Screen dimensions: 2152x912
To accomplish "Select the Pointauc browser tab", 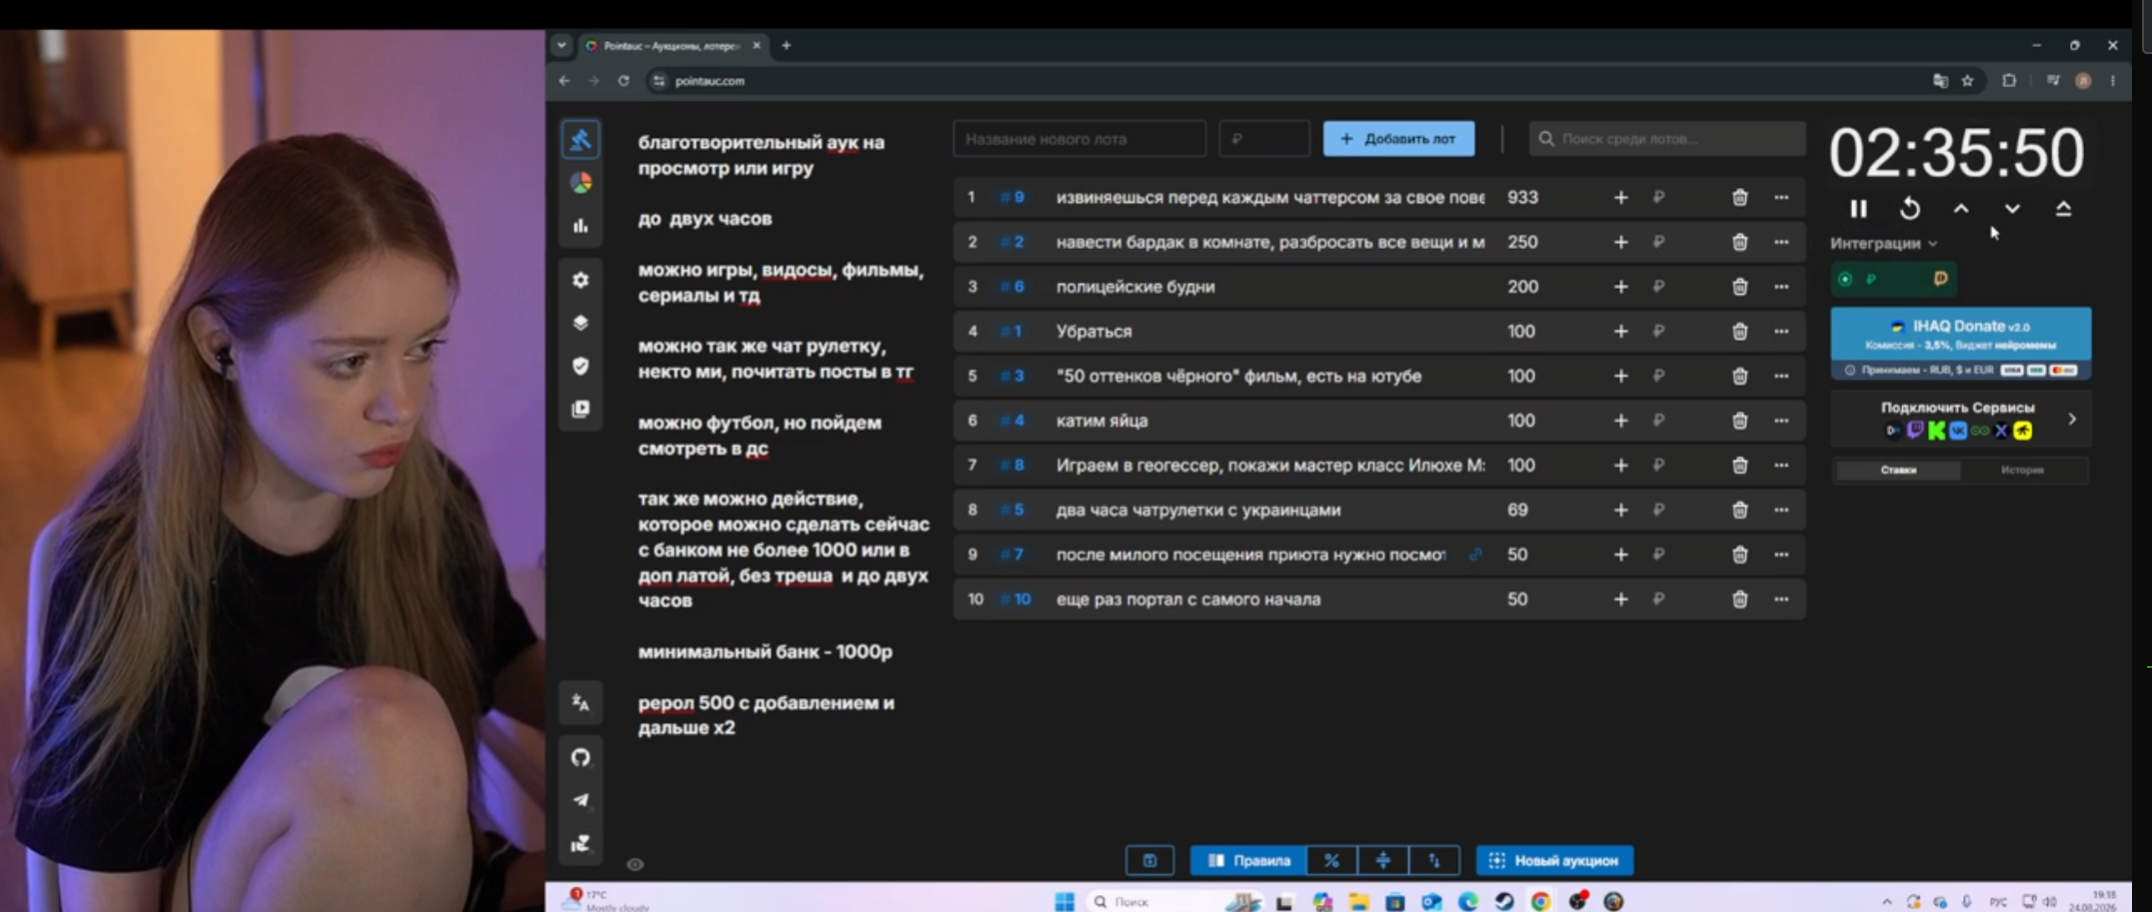I will pyautogui.click(x=672, y=46).
